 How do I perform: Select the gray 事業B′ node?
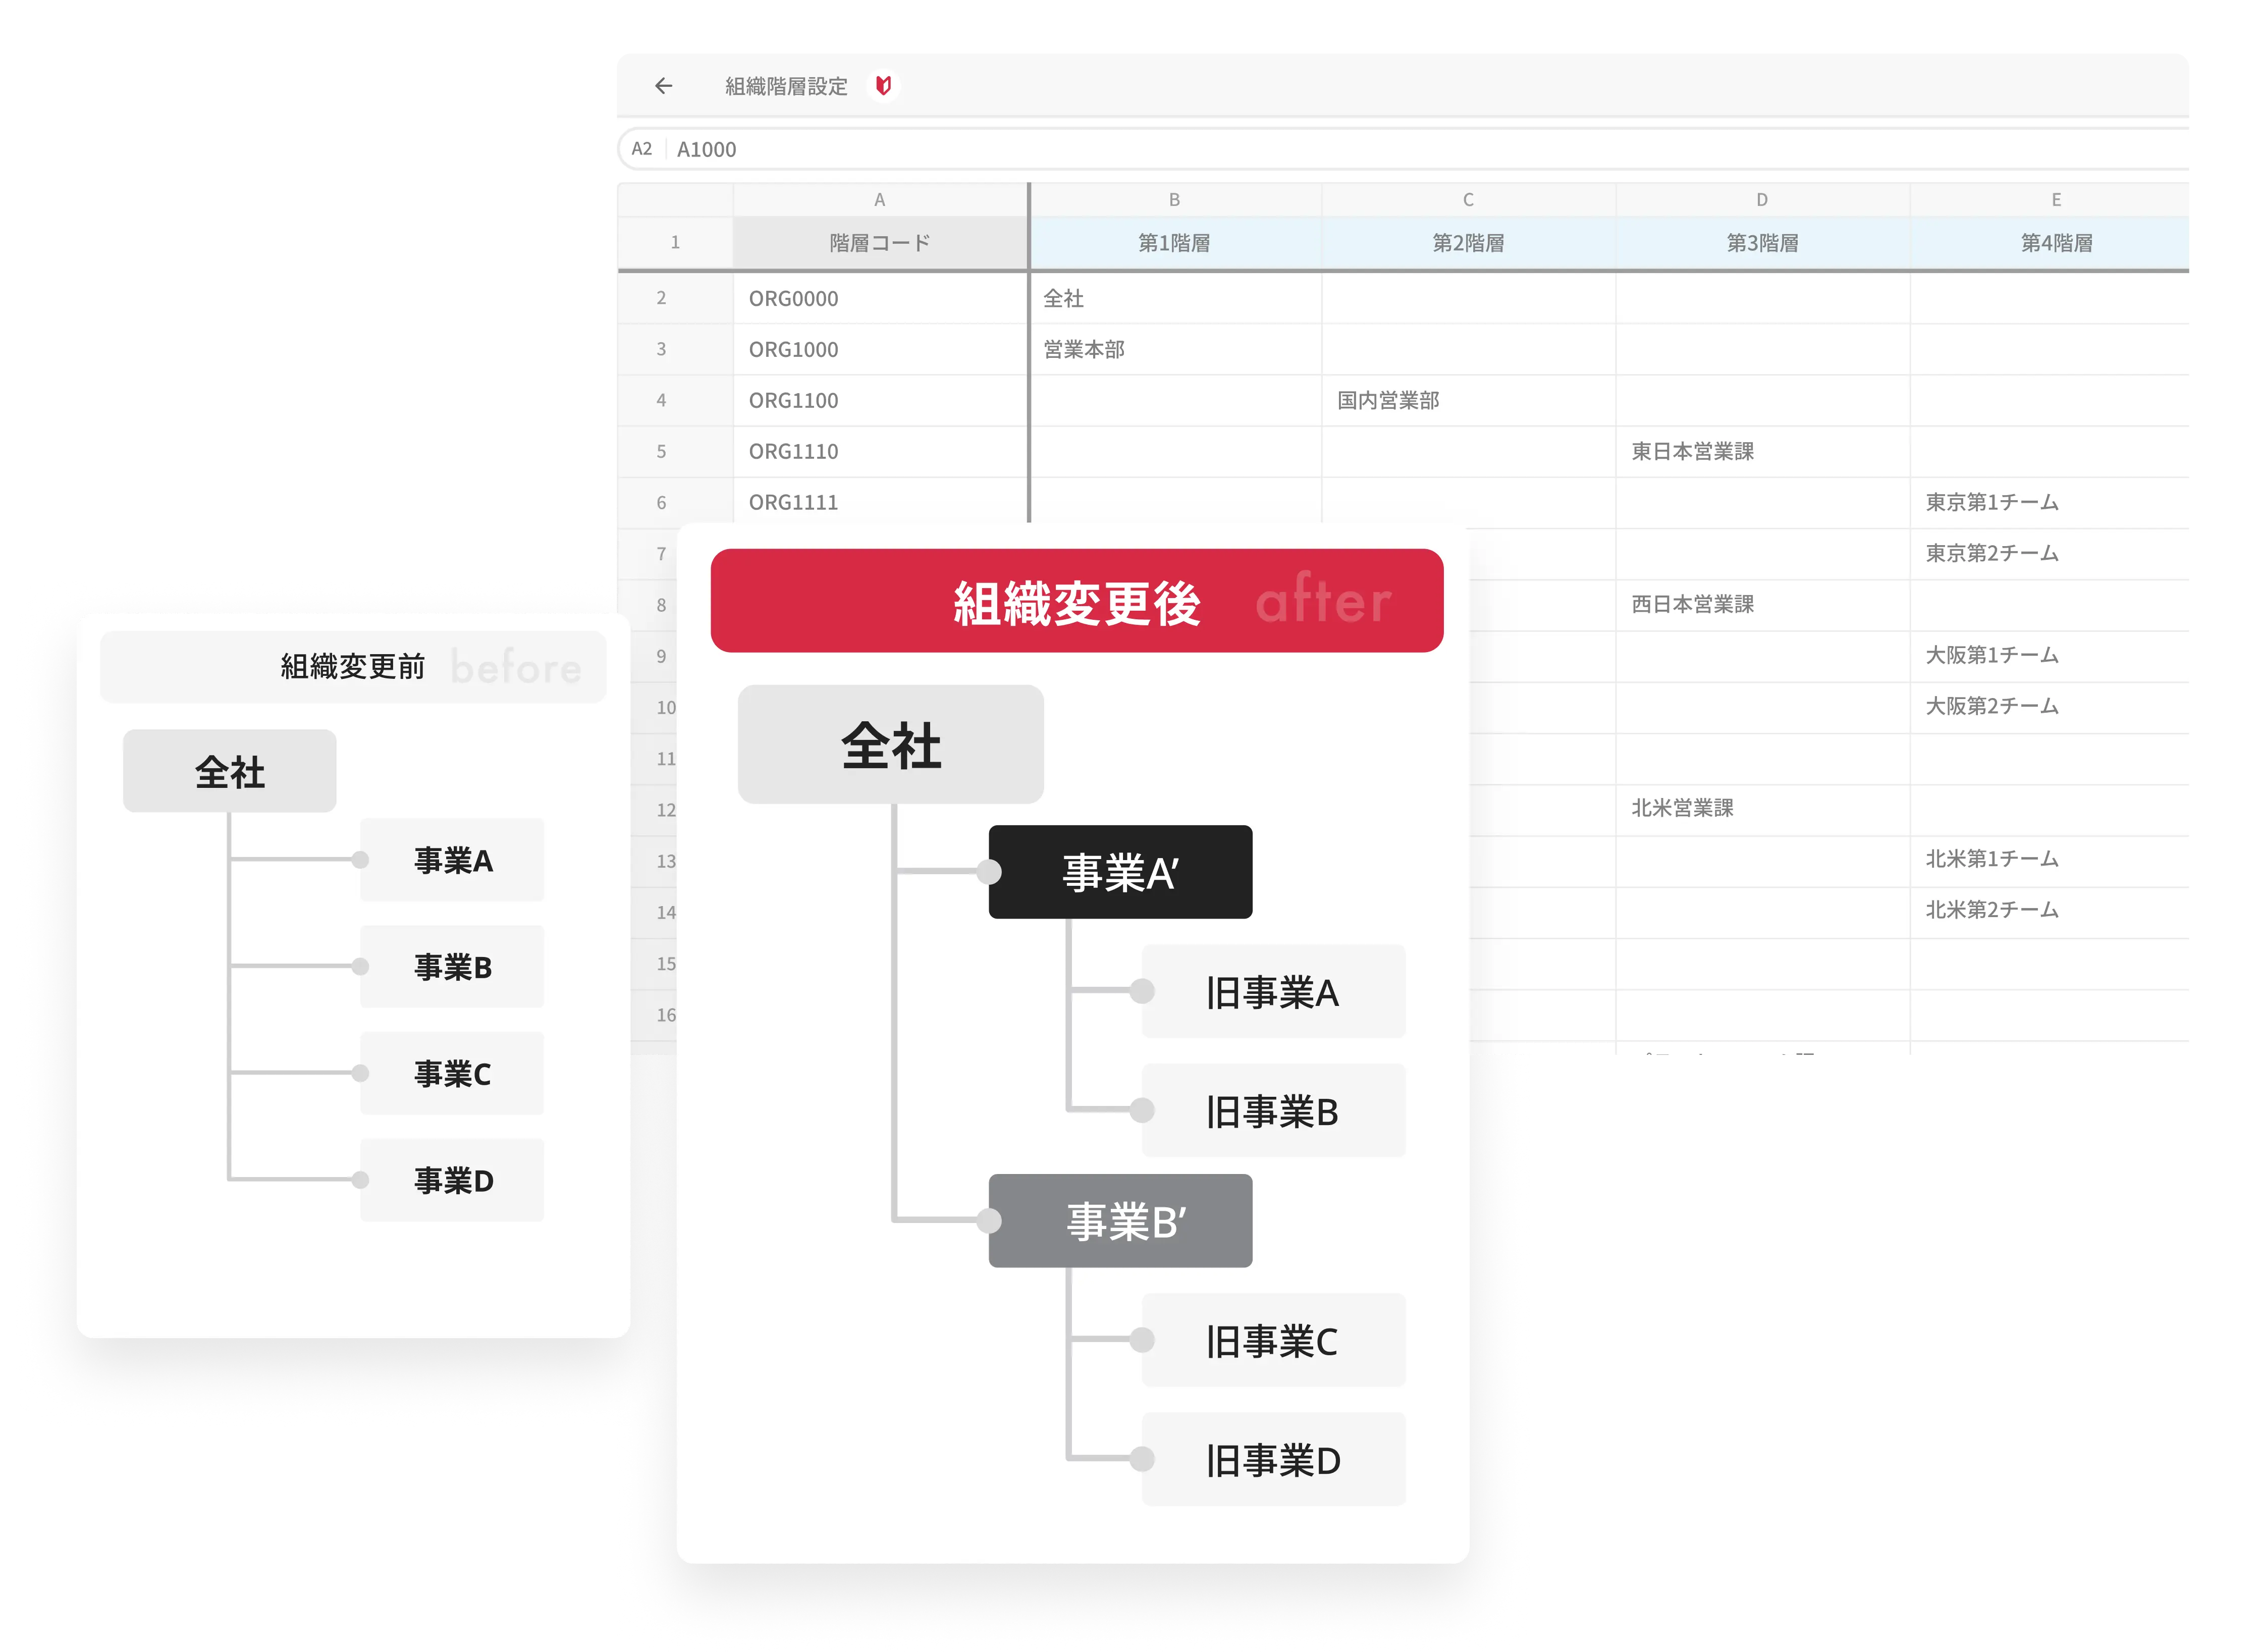tap(1120, 1221)
